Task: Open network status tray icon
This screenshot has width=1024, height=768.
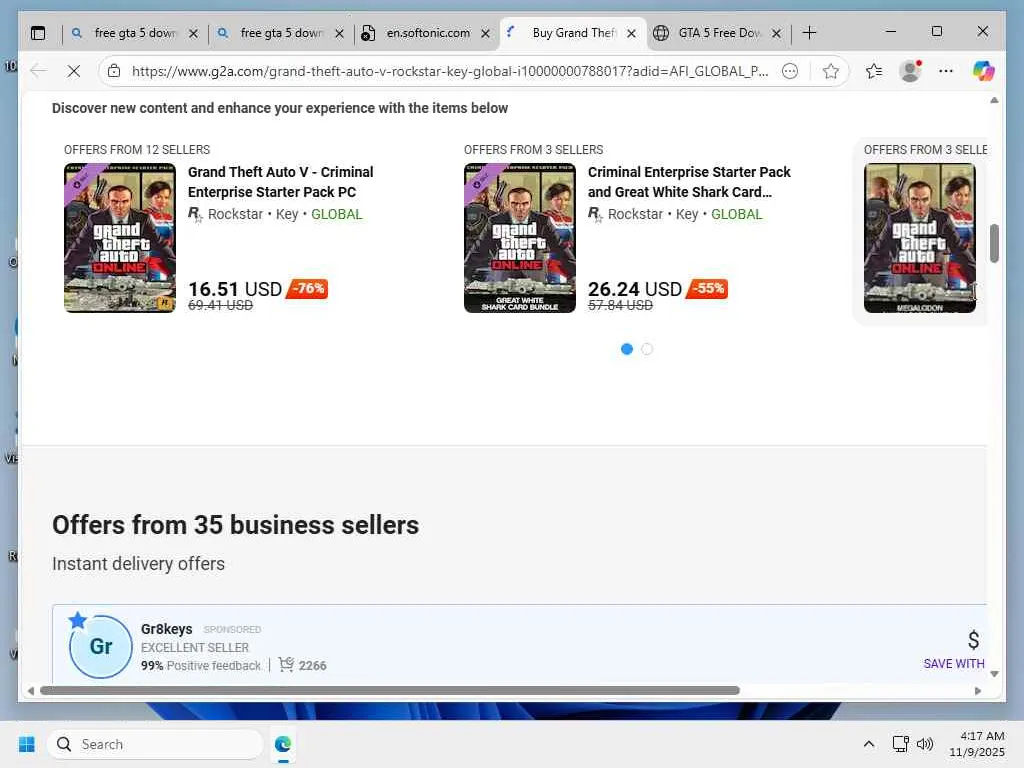Action: tap(901, 744)
